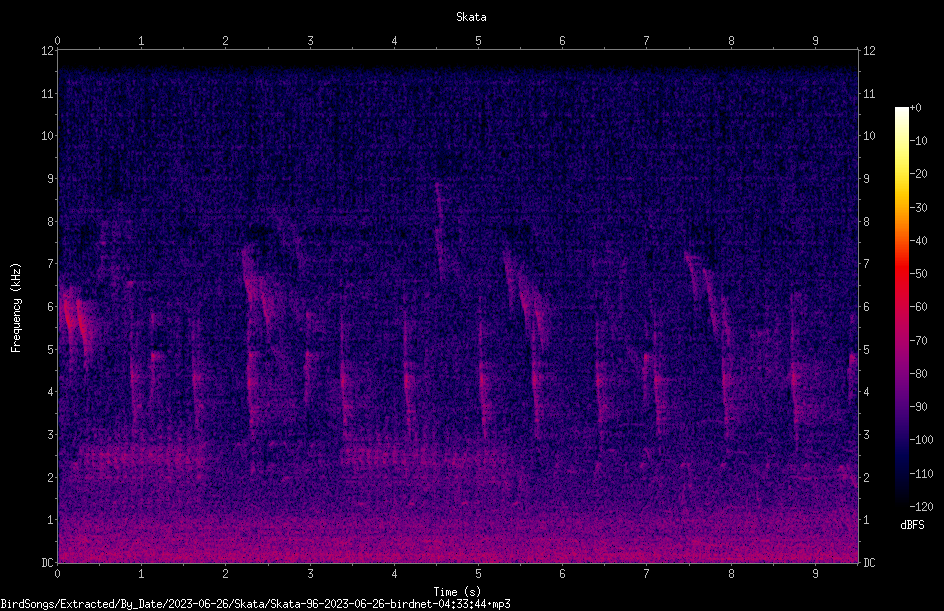Click the left-axis '12' kHz tick label

coord(48,51)
